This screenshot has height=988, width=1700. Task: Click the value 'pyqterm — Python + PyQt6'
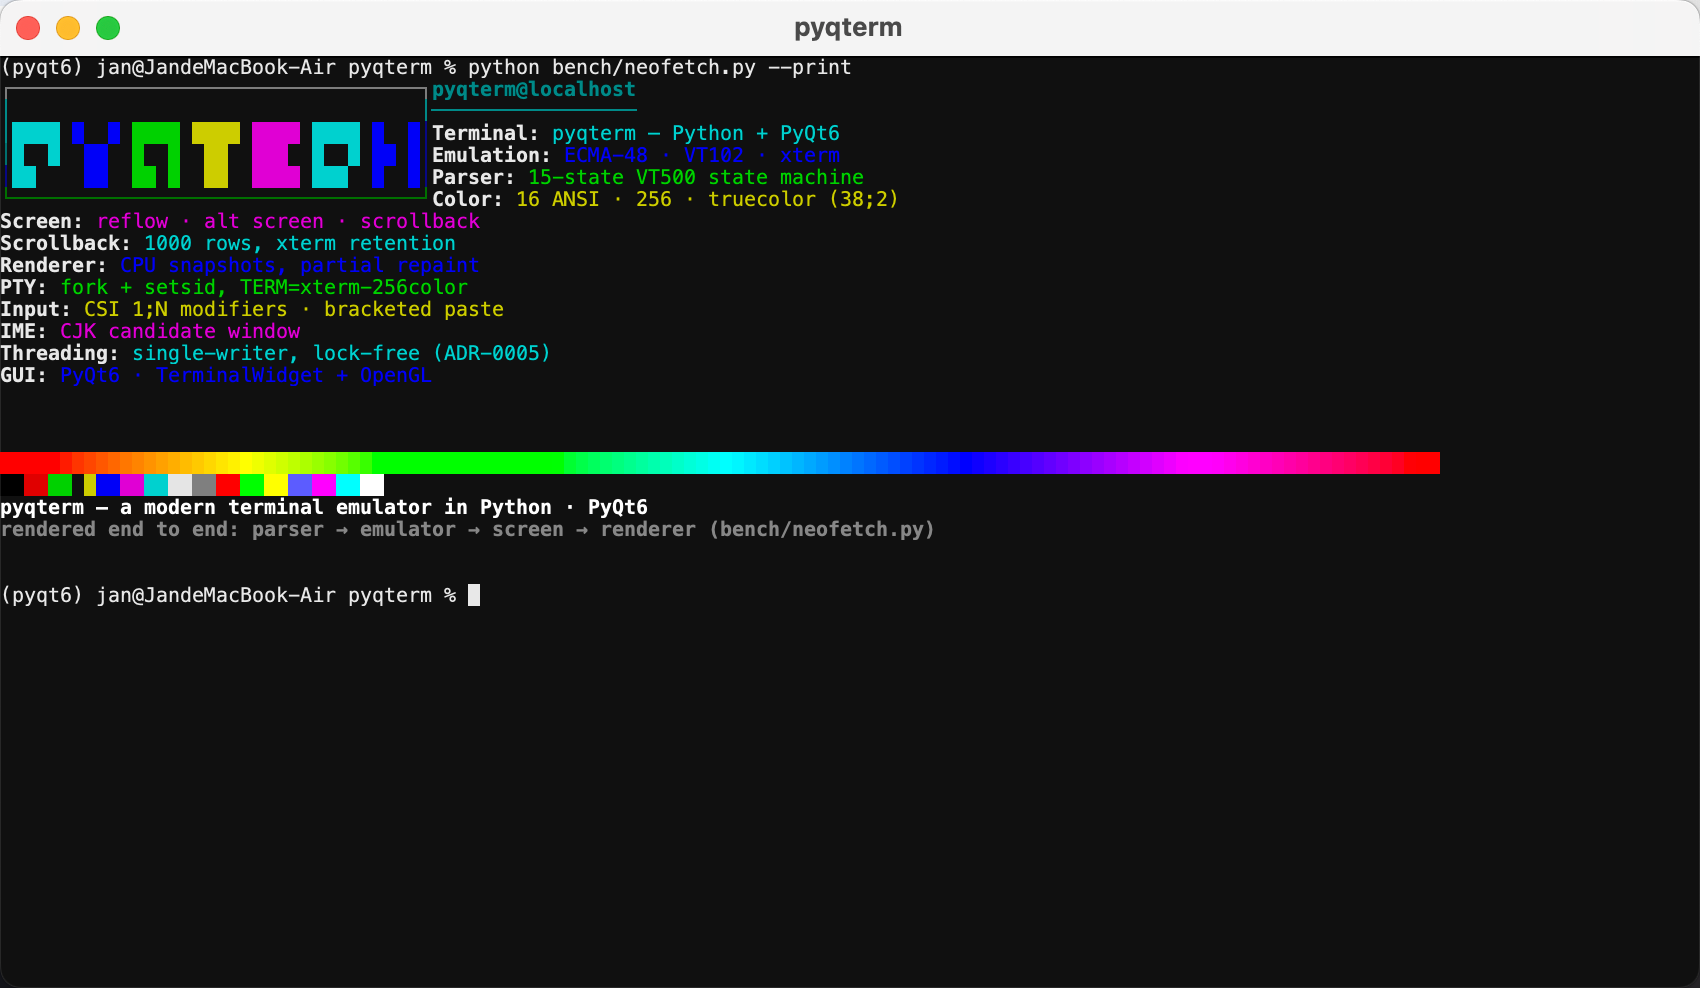coord(696,133)
